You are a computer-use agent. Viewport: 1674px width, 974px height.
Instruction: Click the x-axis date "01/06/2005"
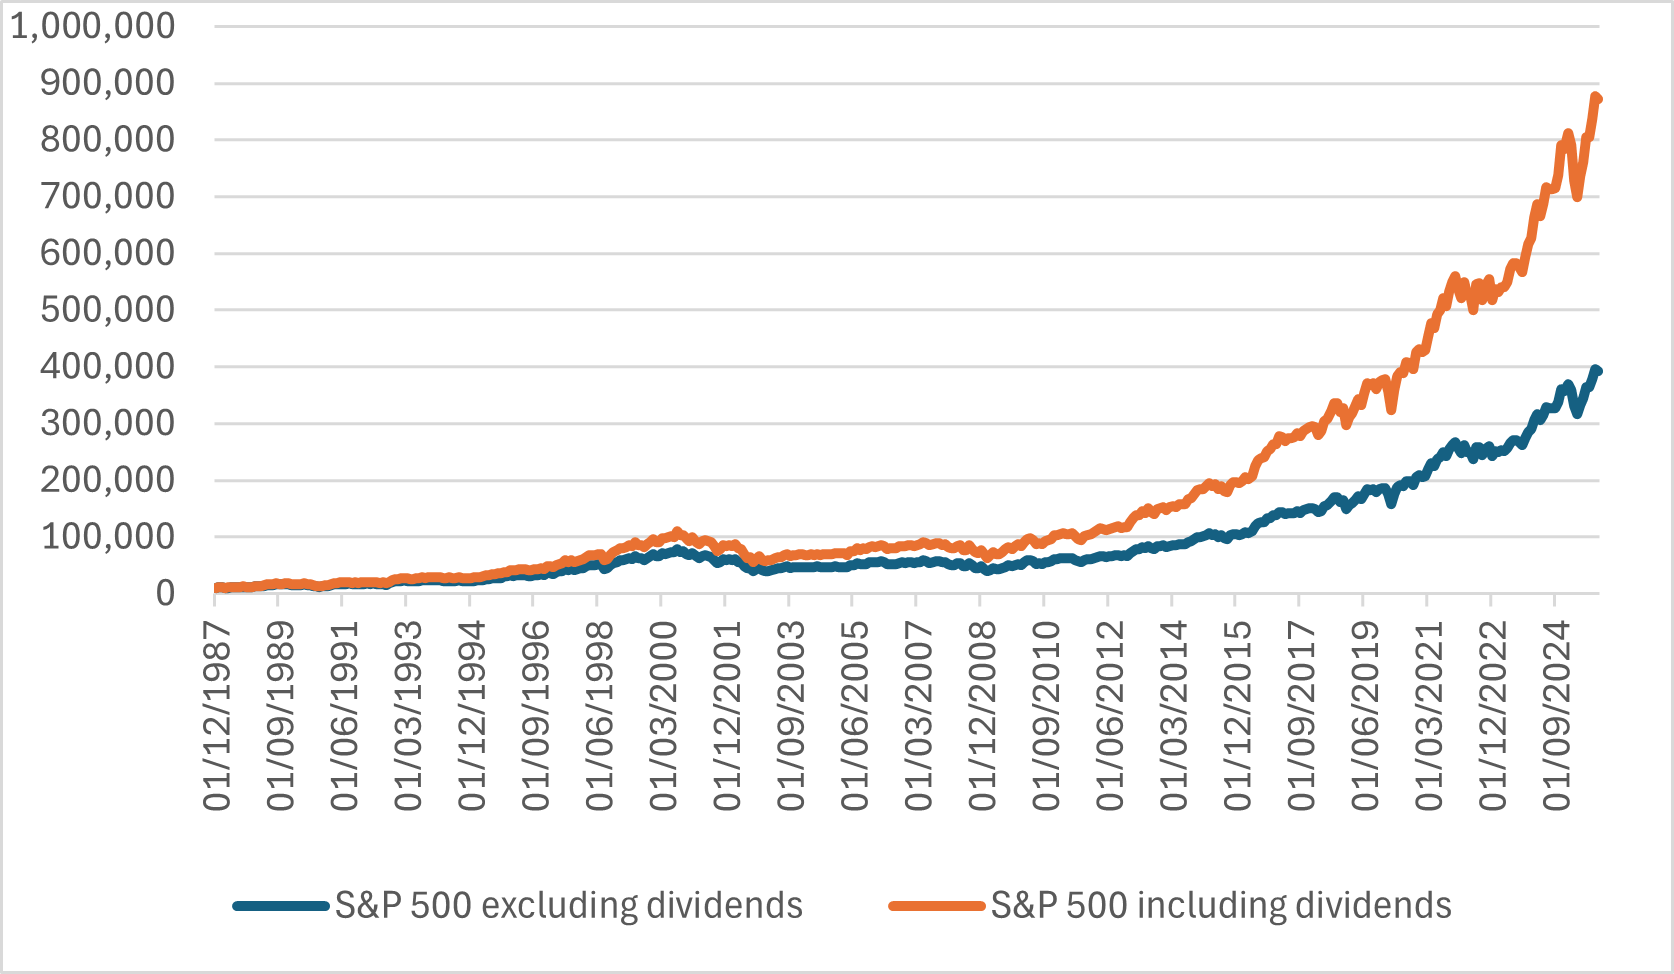click(854, 716)
